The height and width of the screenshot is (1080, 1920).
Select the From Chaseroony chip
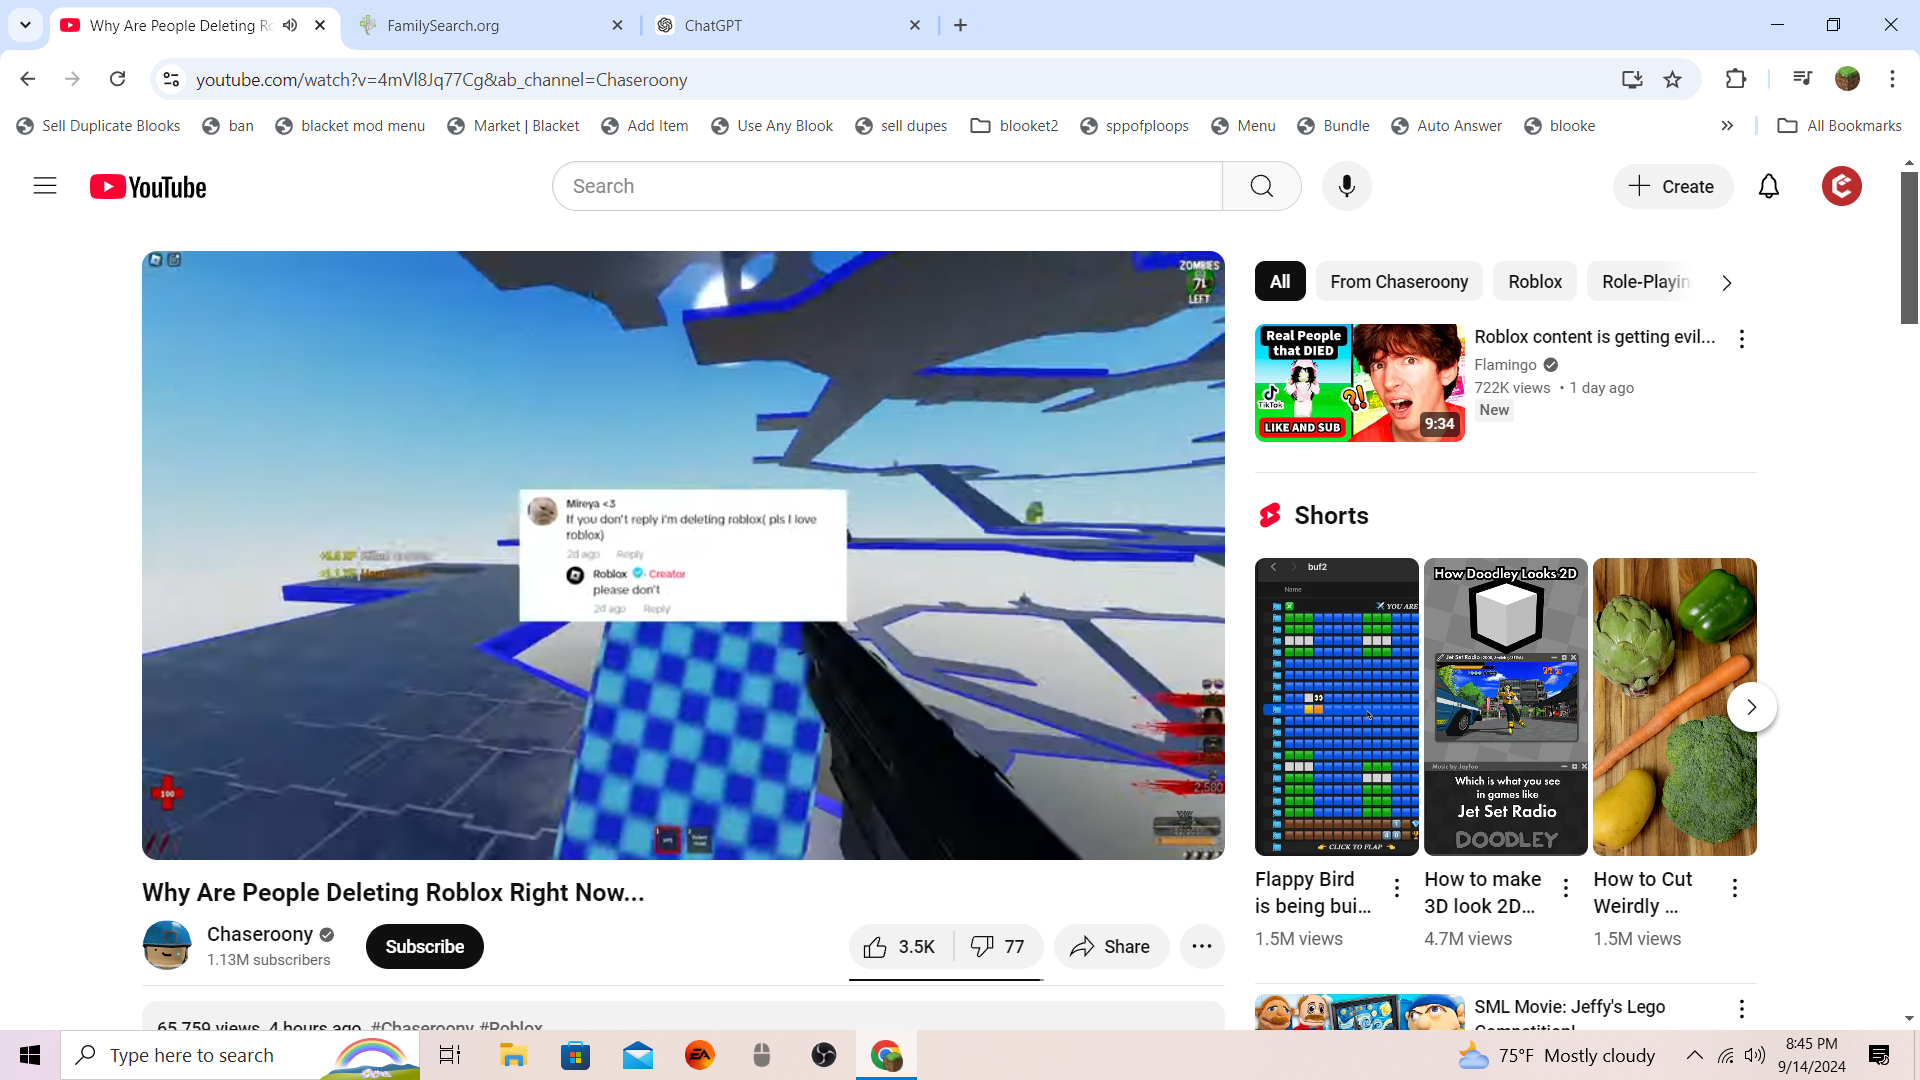coord(1398,282)
